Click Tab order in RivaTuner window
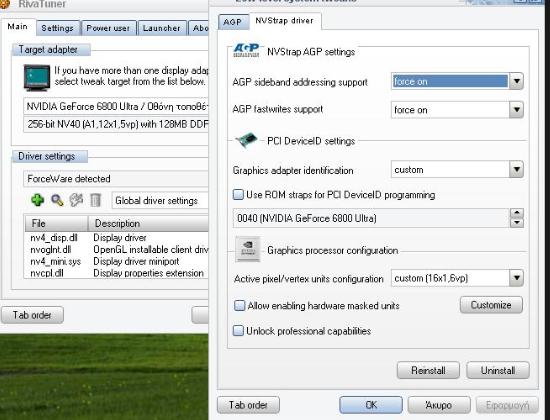The width and height of the screenshot is (550, 420). point(32,315)
